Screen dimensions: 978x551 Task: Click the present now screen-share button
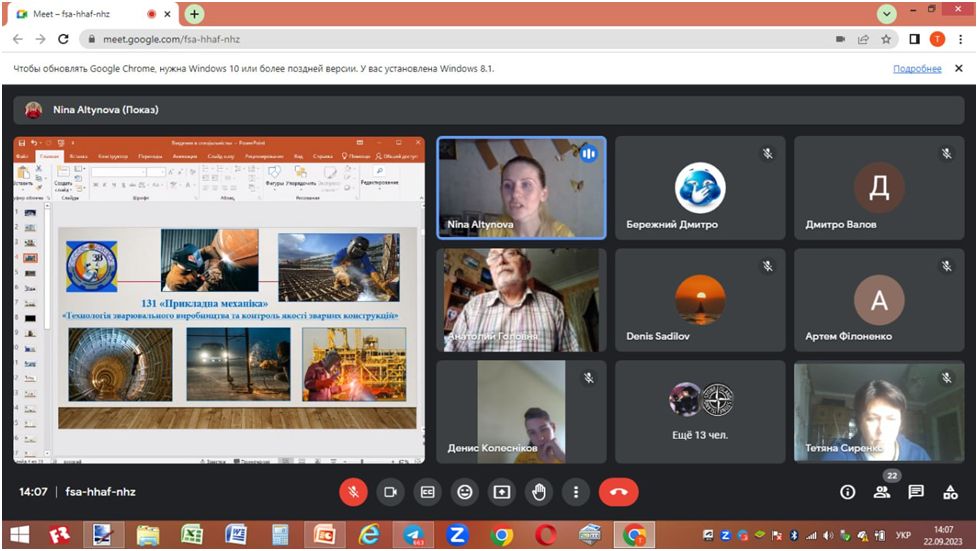[x=501, y=492]
